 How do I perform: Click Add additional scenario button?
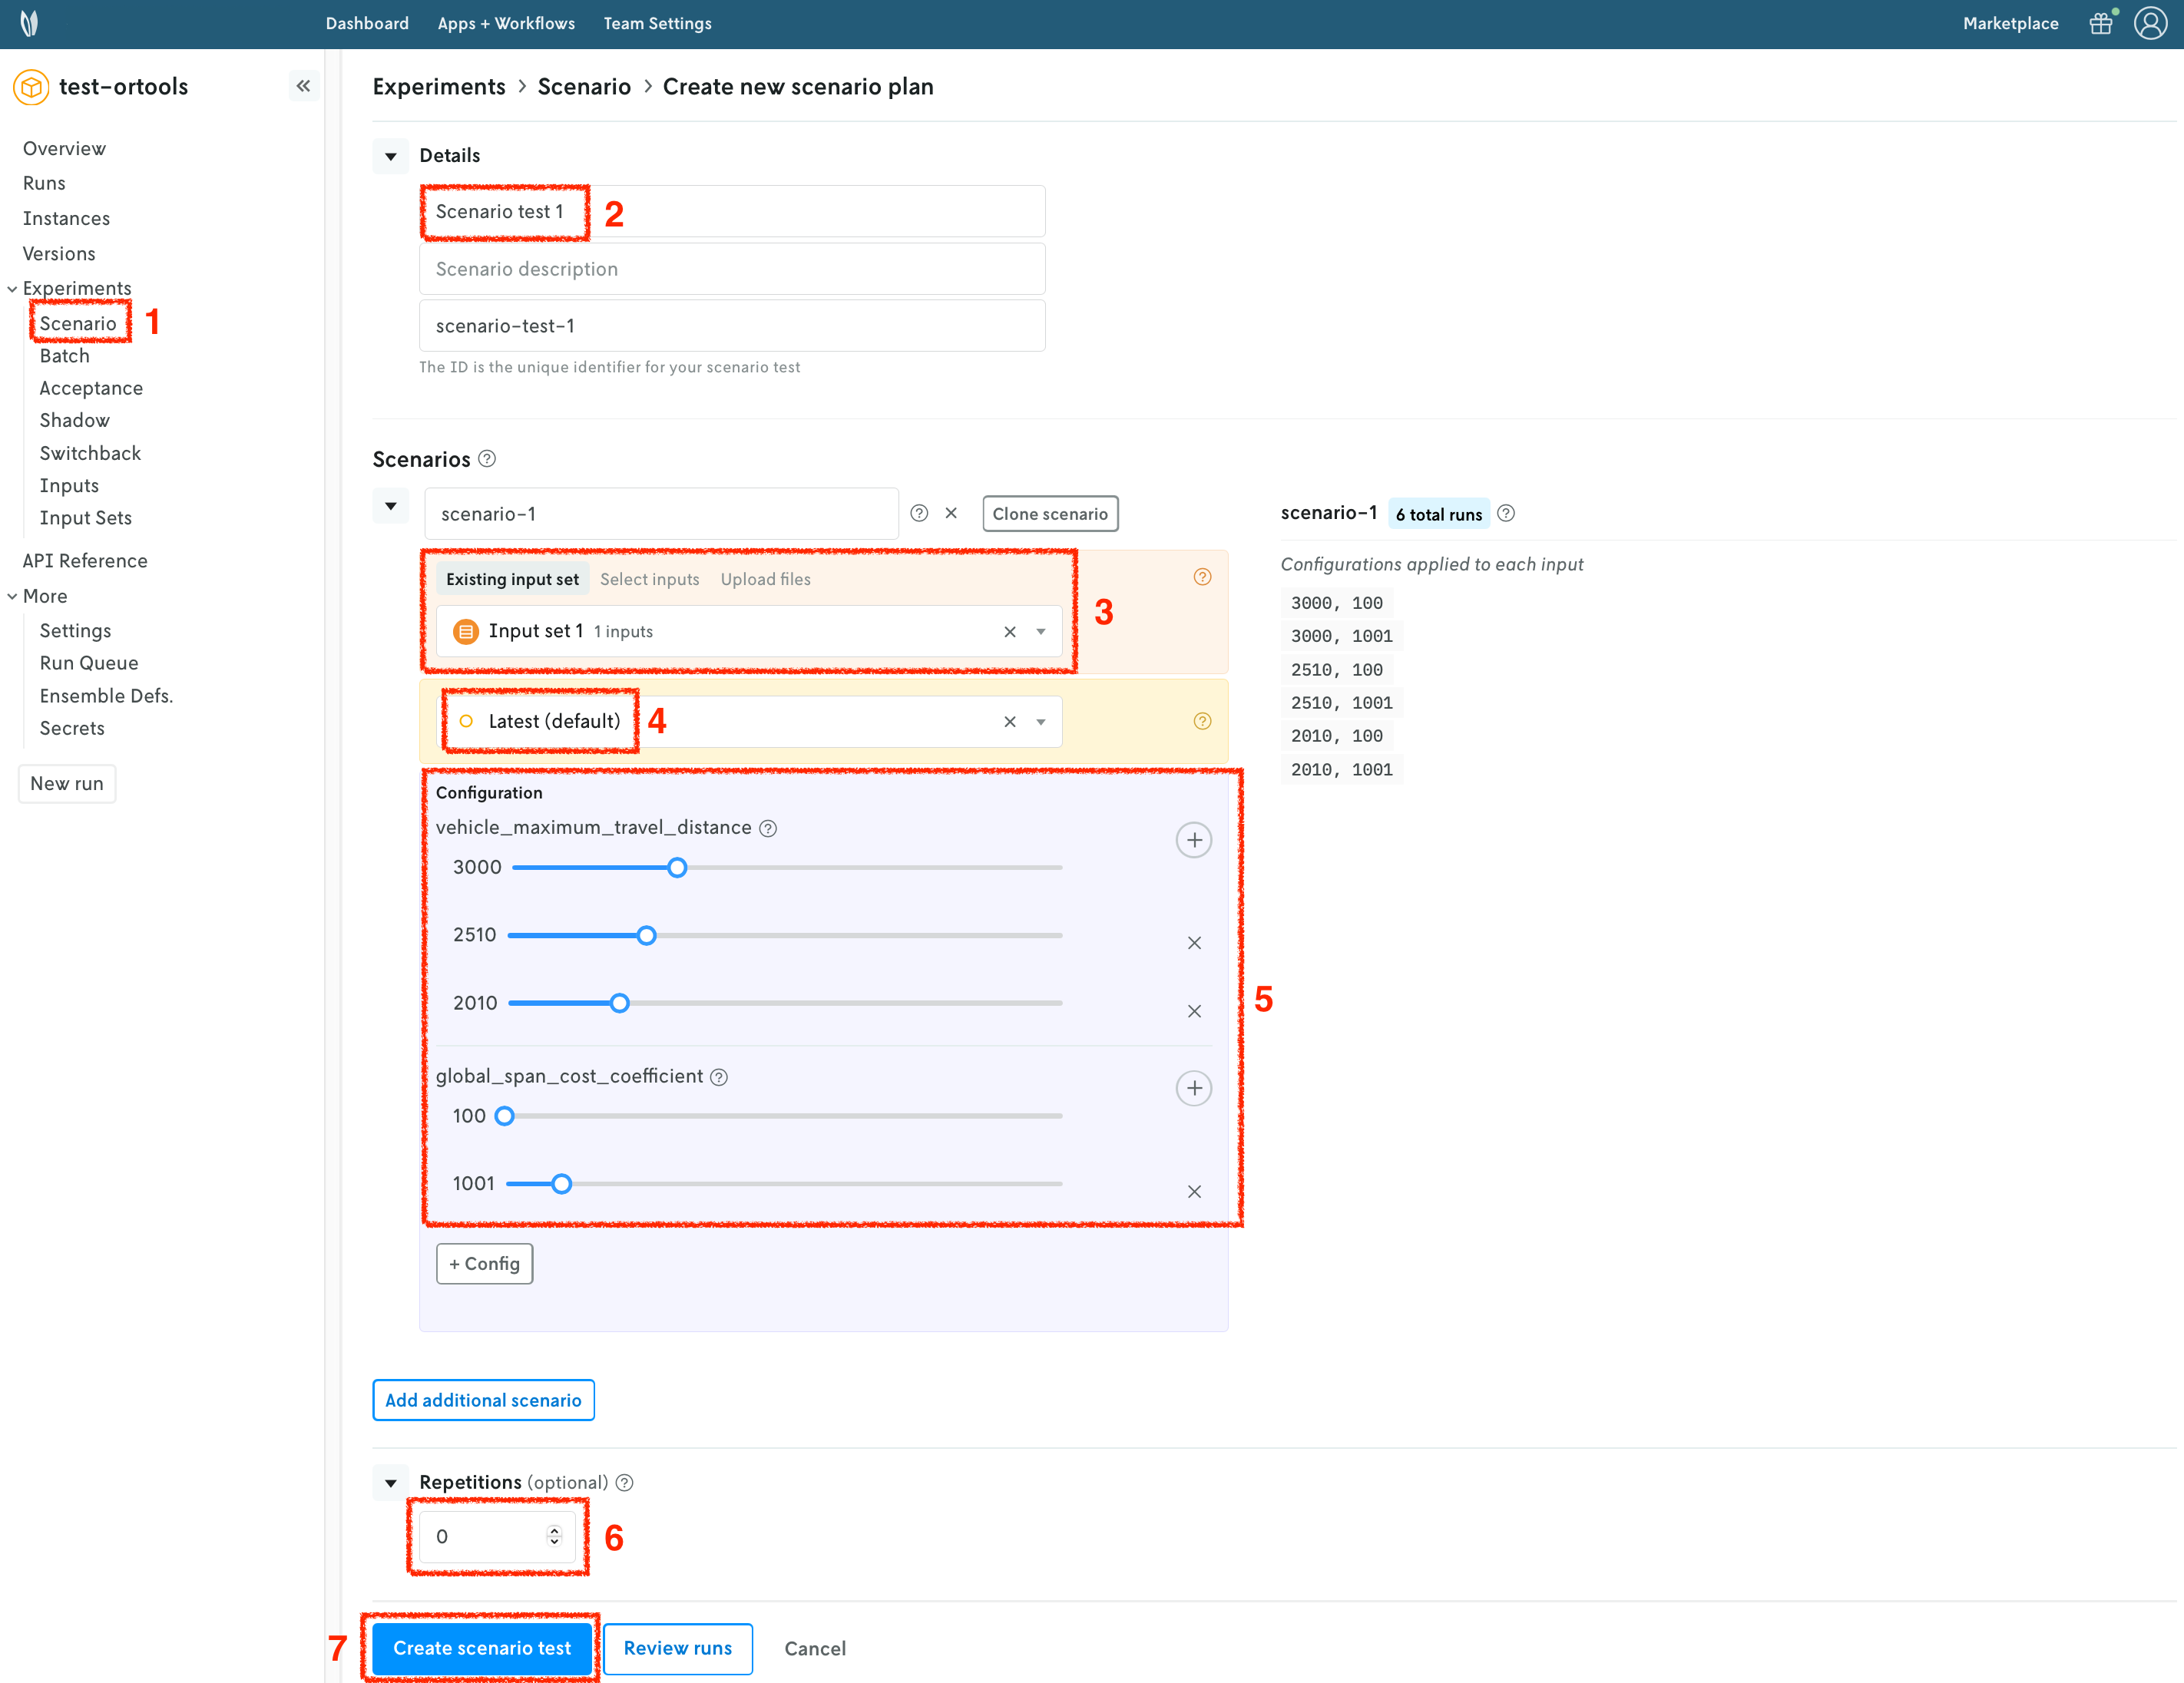(x=483, y=1400)
